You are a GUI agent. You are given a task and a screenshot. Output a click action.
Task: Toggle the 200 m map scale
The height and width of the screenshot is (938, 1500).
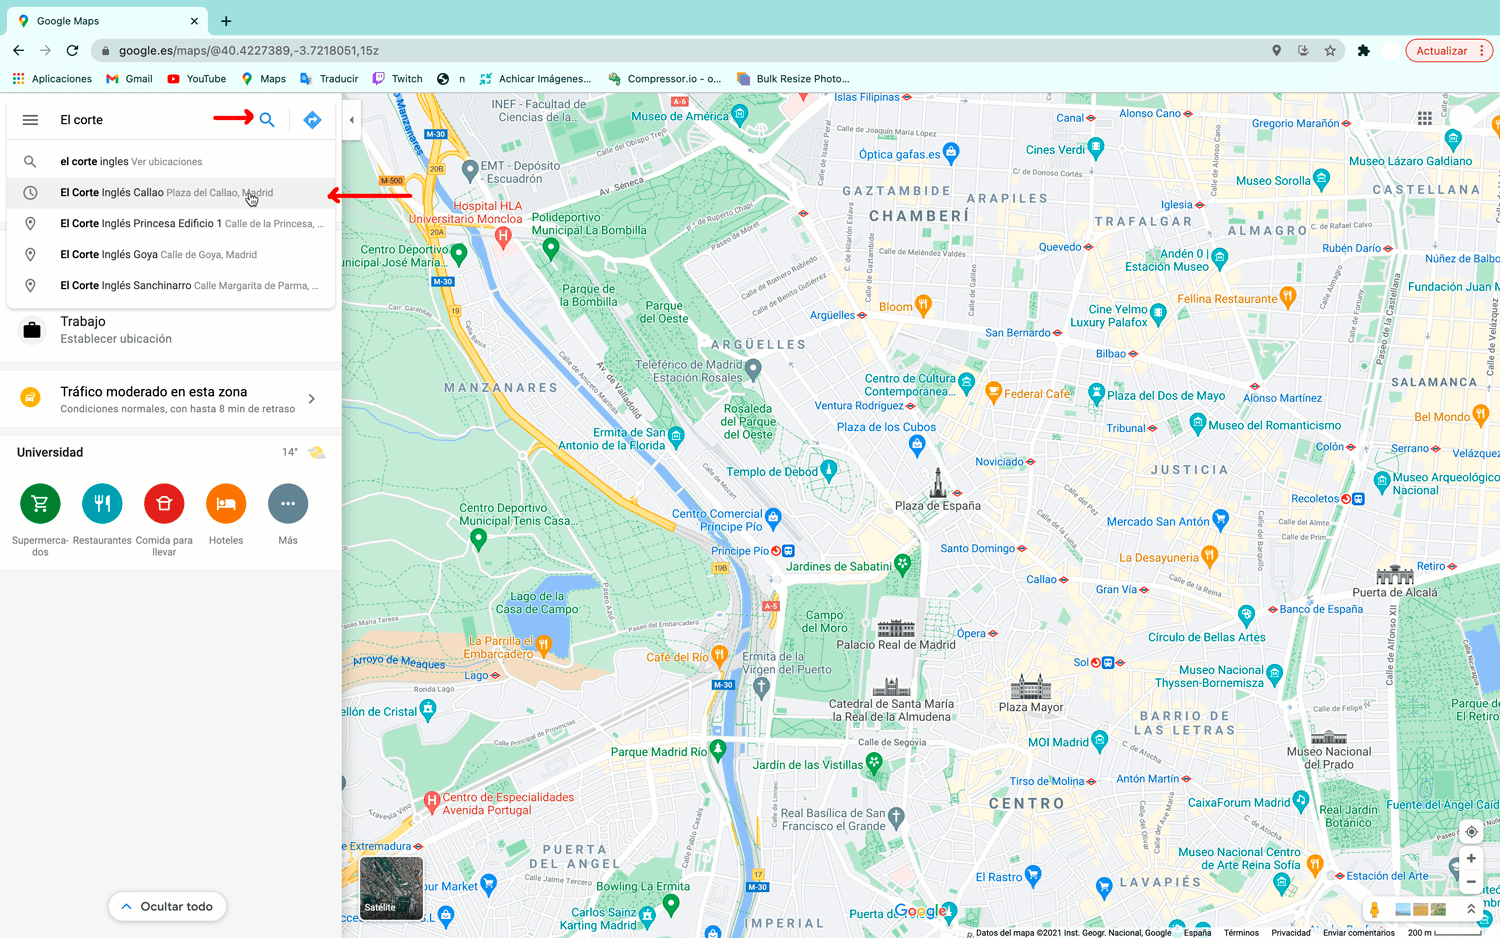pyautogui.click(x=1444, y=933)
